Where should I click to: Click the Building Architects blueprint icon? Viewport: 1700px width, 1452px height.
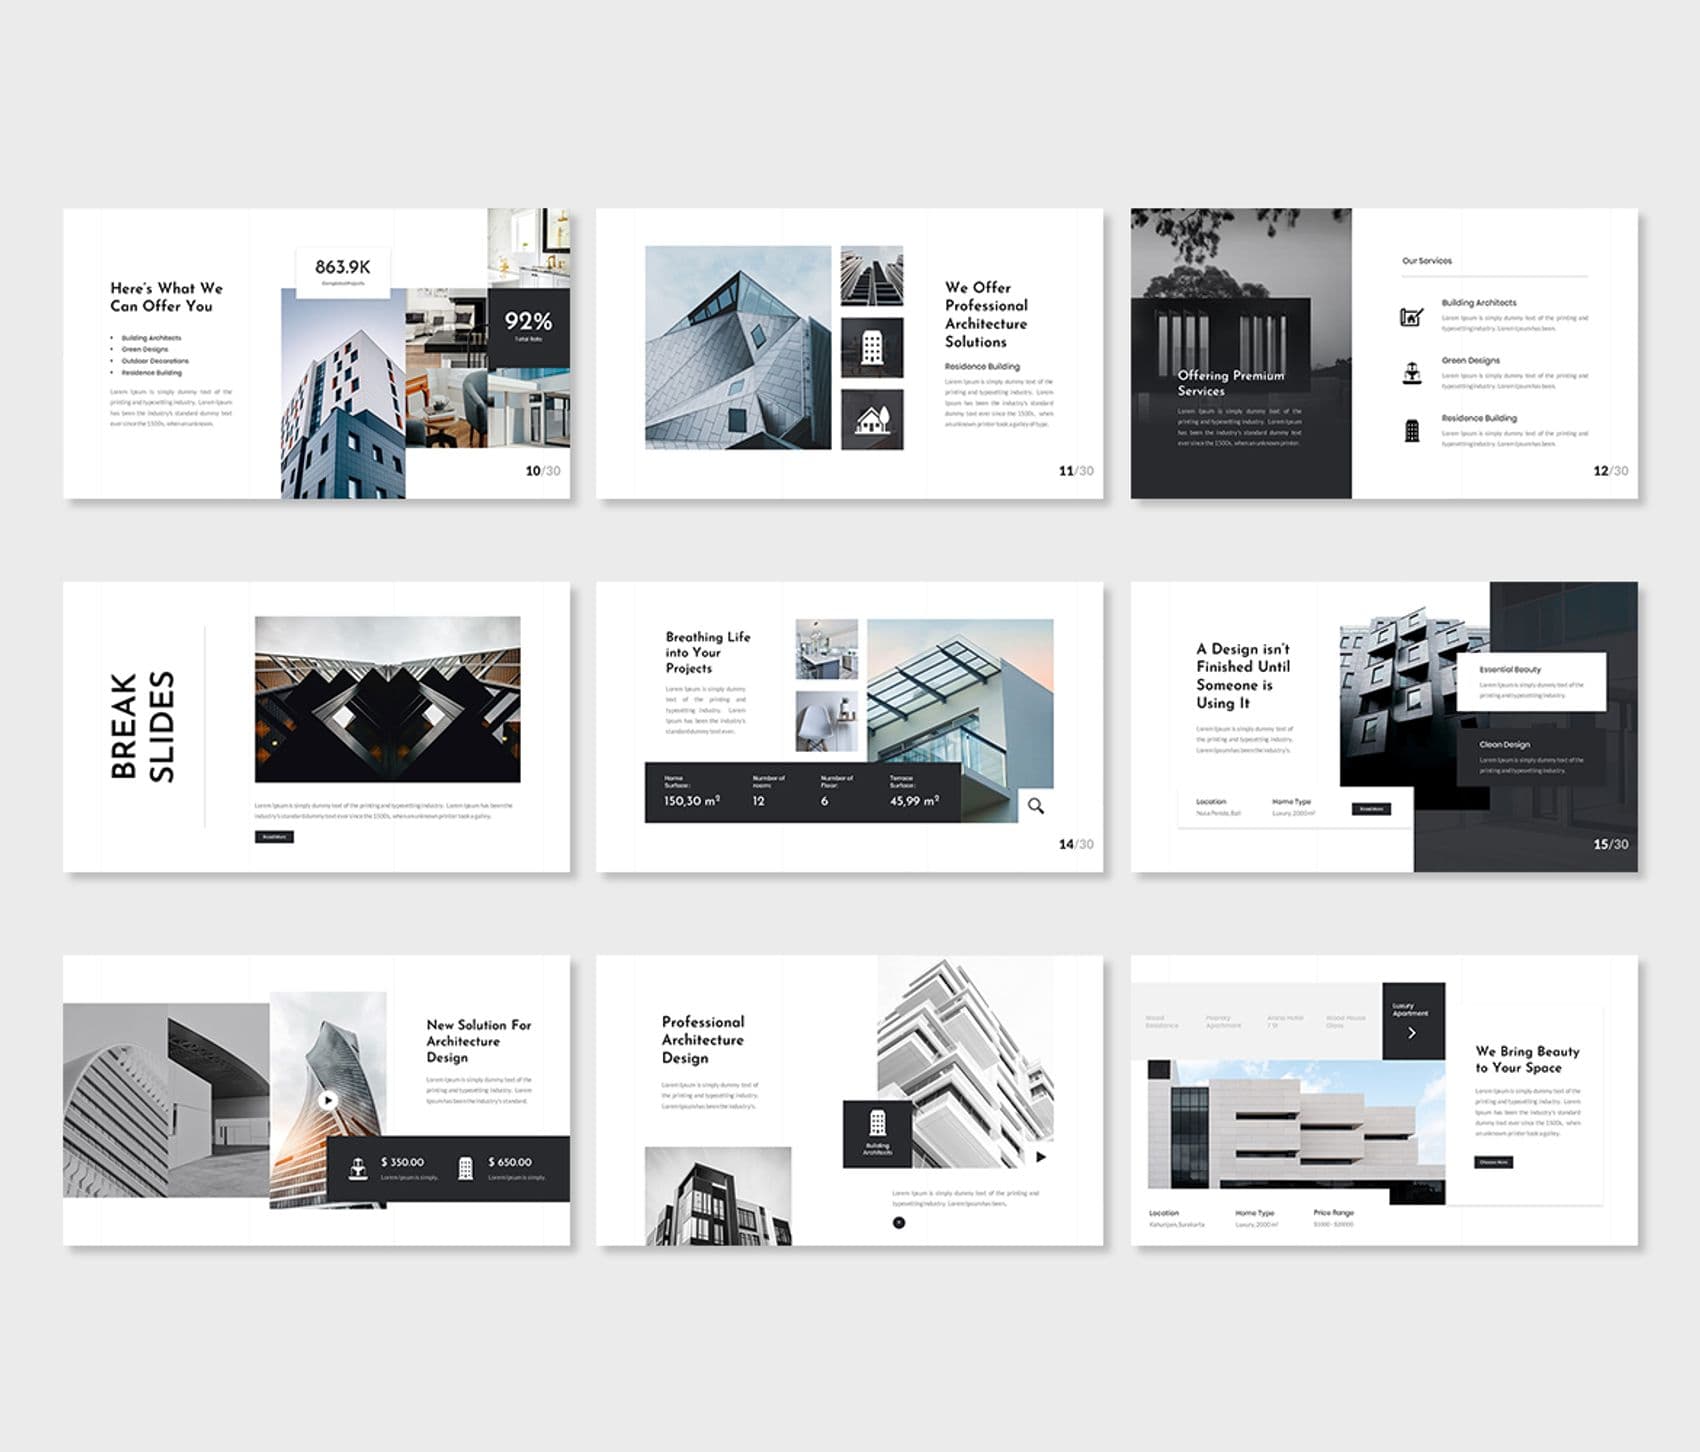1411,317
